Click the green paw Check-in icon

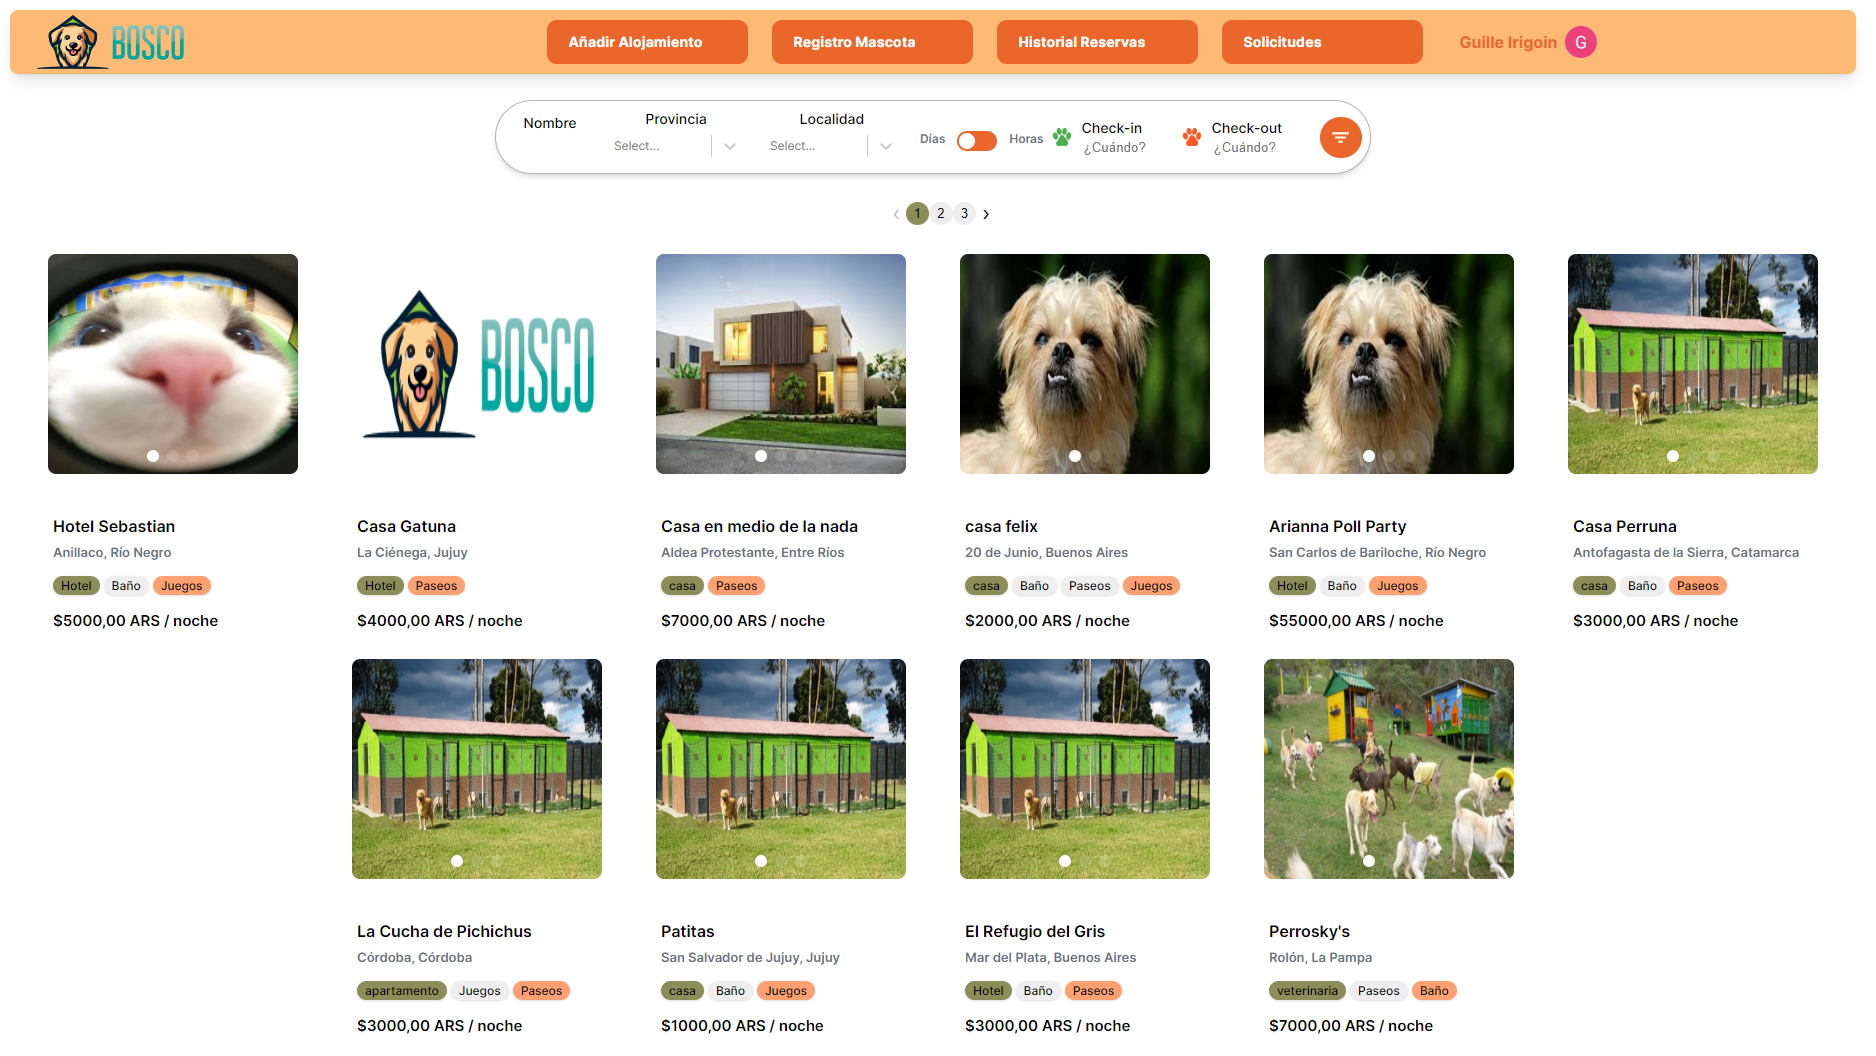(x=1062, y=137)
